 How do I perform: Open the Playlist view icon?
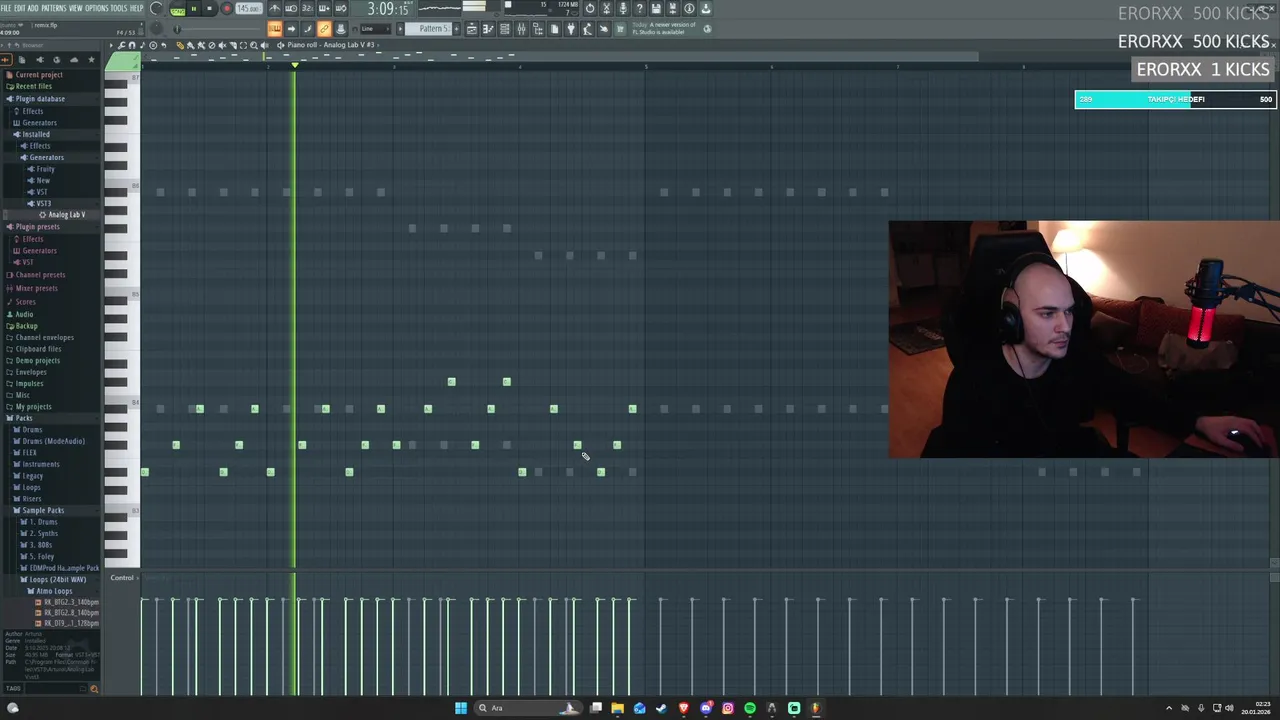[472, 28]
